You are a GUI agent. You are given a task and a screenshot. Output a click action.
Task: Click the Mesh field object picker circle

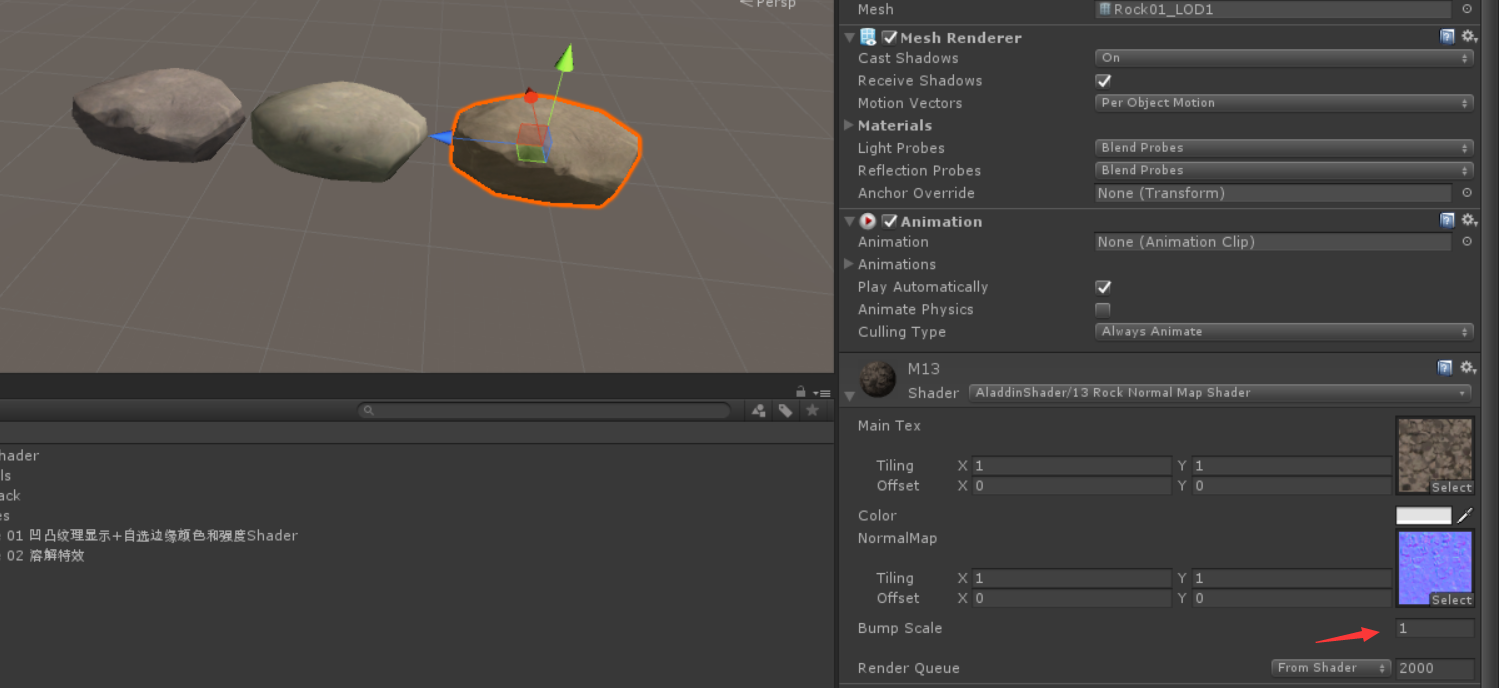[1467, 9]
